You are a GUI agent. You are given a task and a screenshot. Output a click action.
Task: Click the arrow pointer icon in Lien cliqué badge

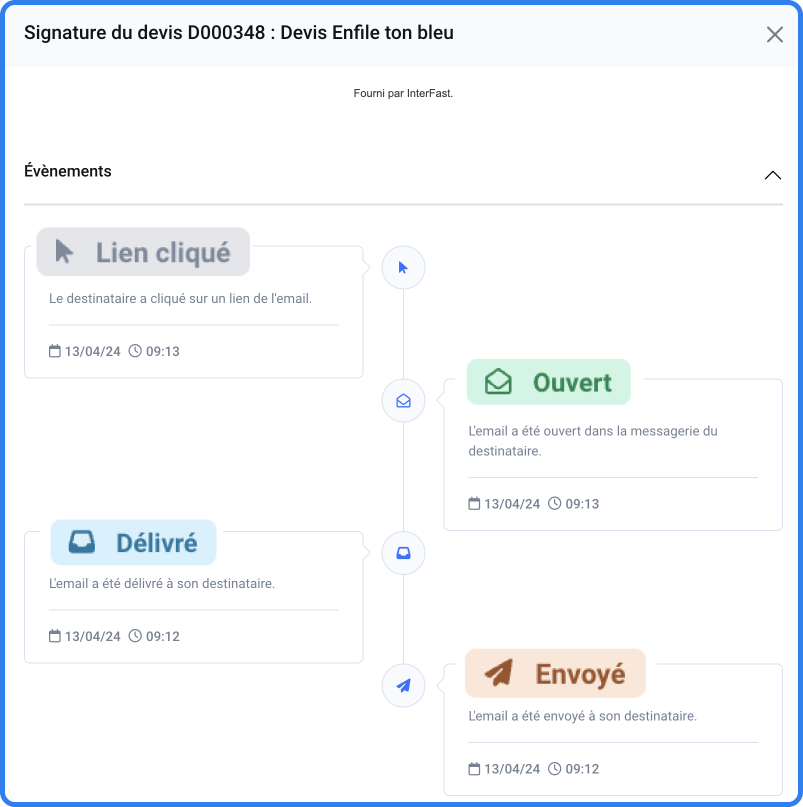(64, 251)
